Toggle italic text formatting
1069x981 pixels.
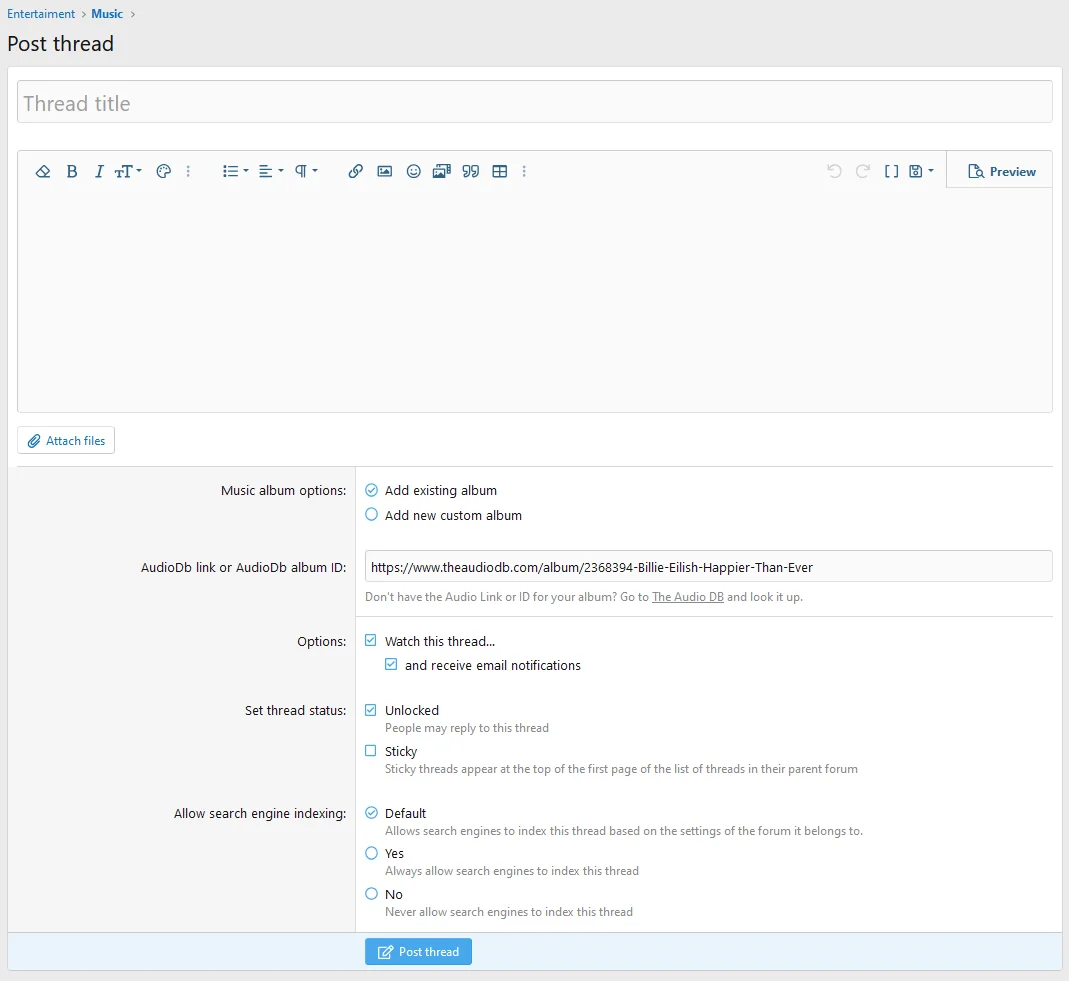click(99, 172)
